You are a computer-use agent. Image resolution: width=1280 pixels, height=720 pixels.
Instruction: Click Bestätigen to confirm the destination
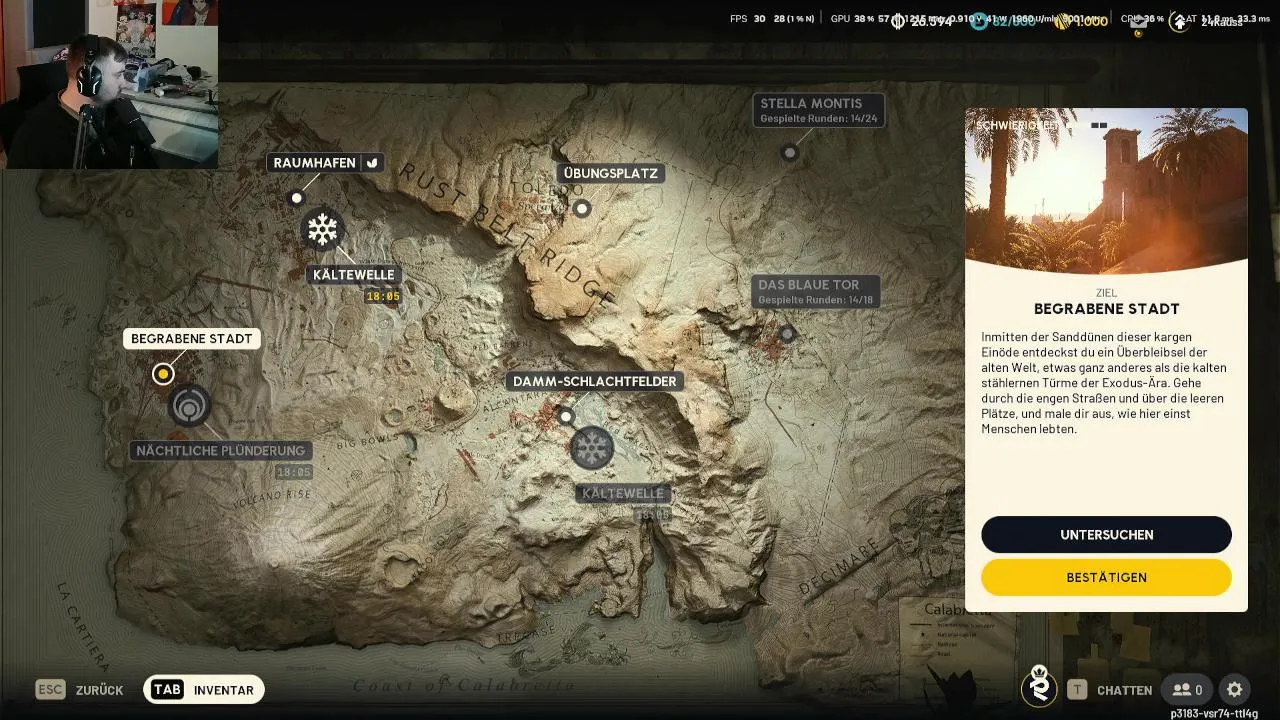(1106, 577)
